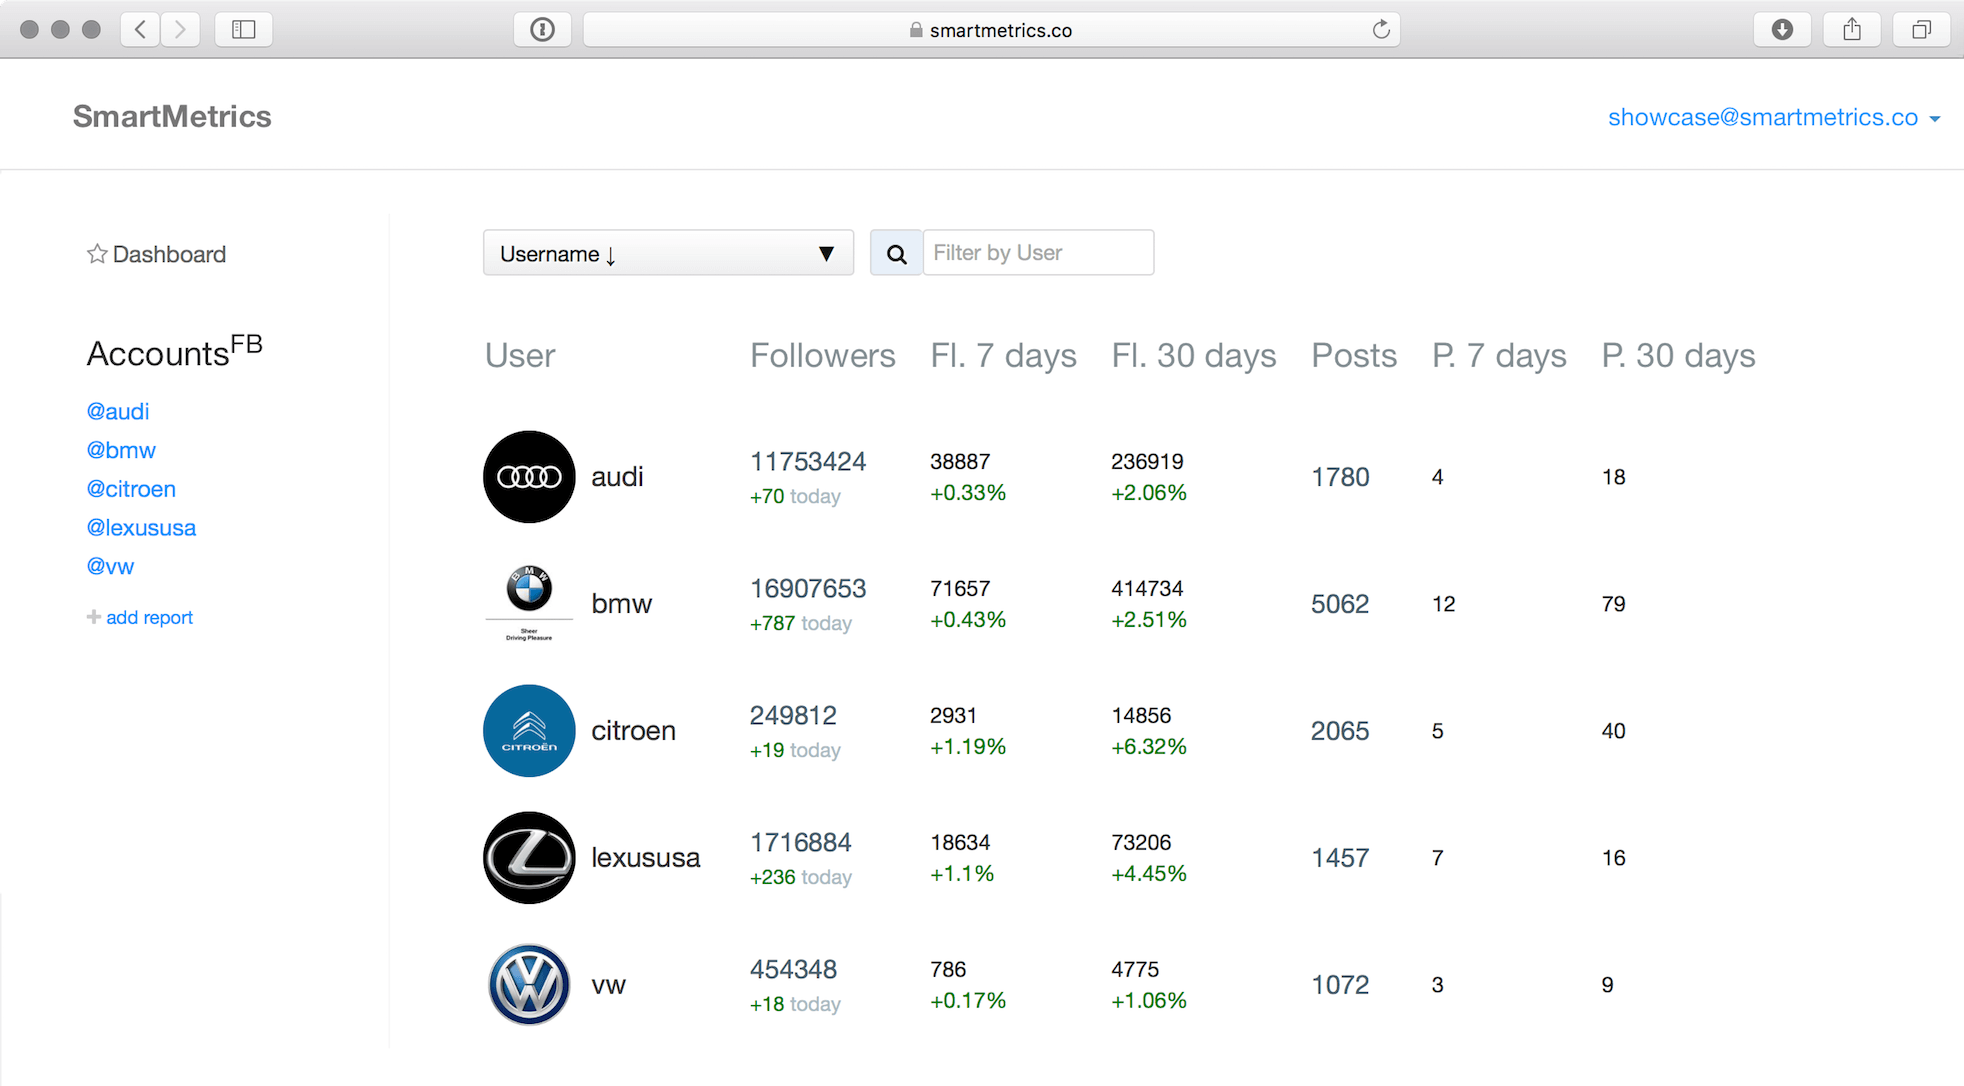Click the Volkswagen logo avatar
Screen dimensions: 1964x1086
529,985
